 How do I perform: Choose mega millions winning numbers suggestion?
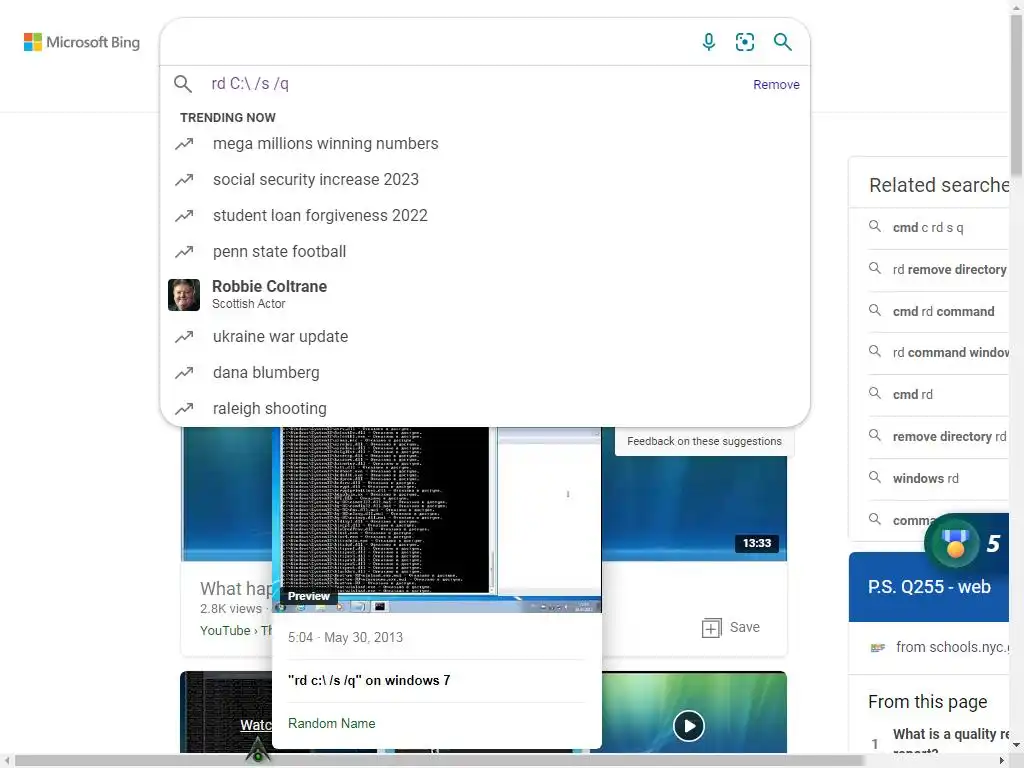click(x=325, y=144)
